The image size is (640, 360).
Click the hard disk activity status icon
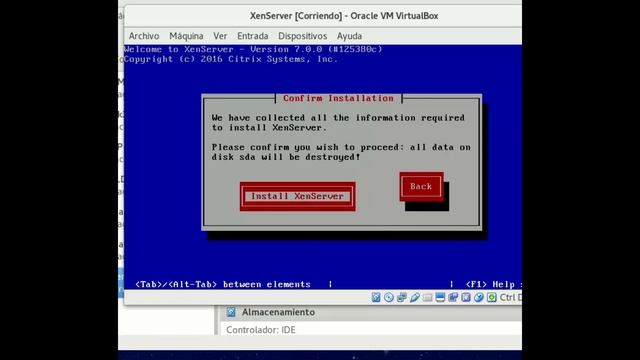tap(376, 298)
